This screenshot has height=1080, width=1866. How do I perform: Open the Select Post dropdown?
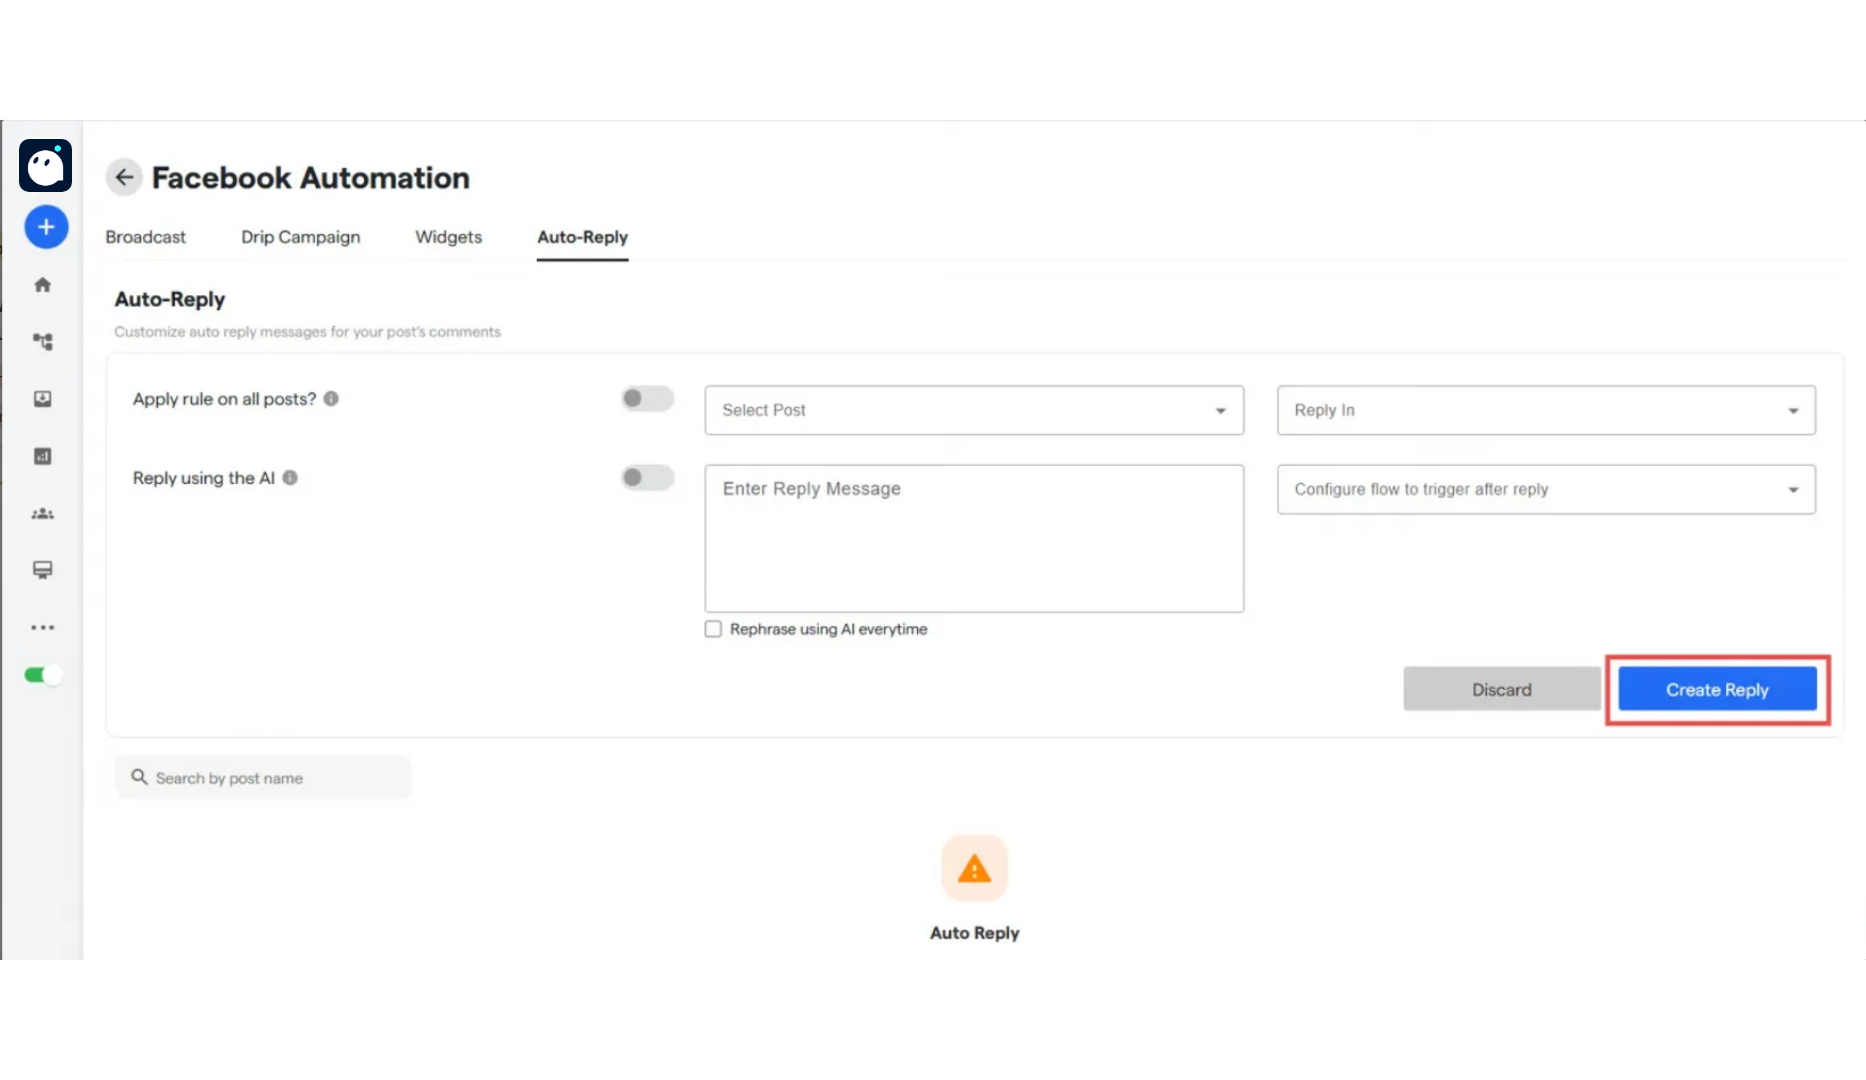(x=973, y=410)
